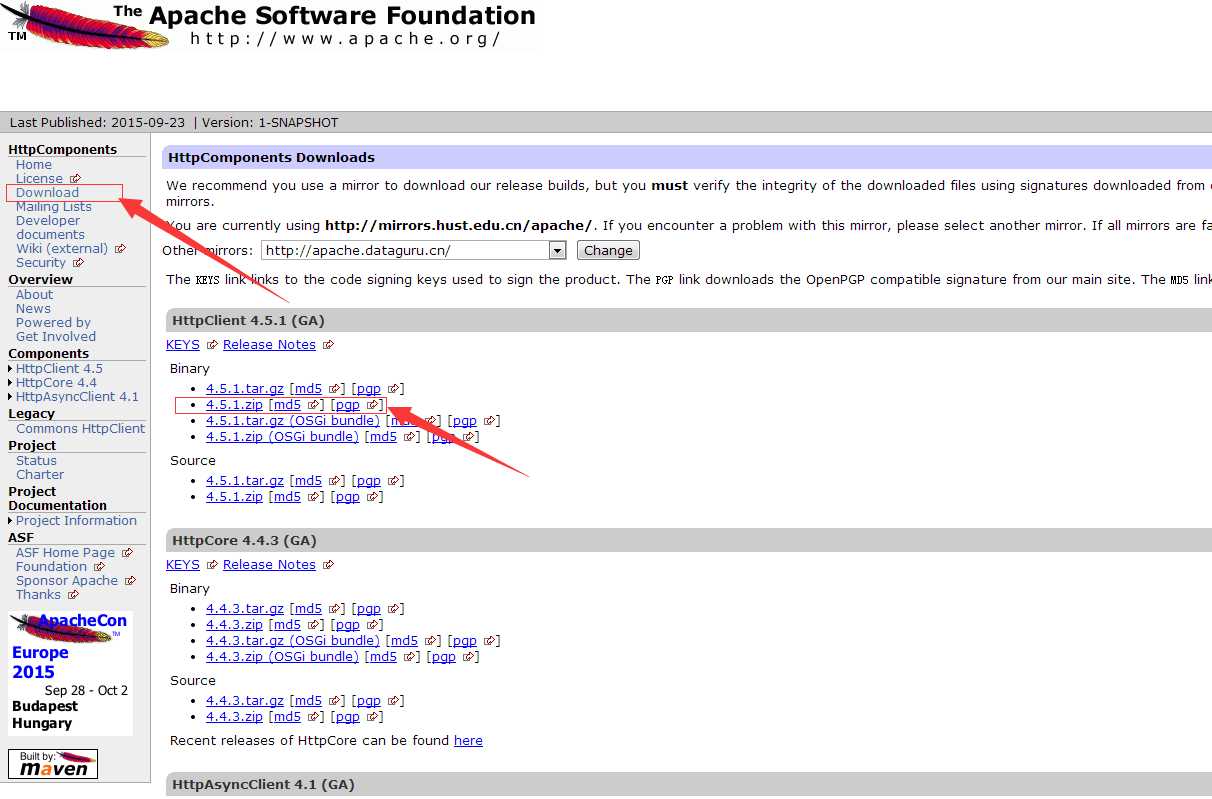Download HttpClient 4.5.1.tar.gz (OSGi bundle)

pos(293,421)
